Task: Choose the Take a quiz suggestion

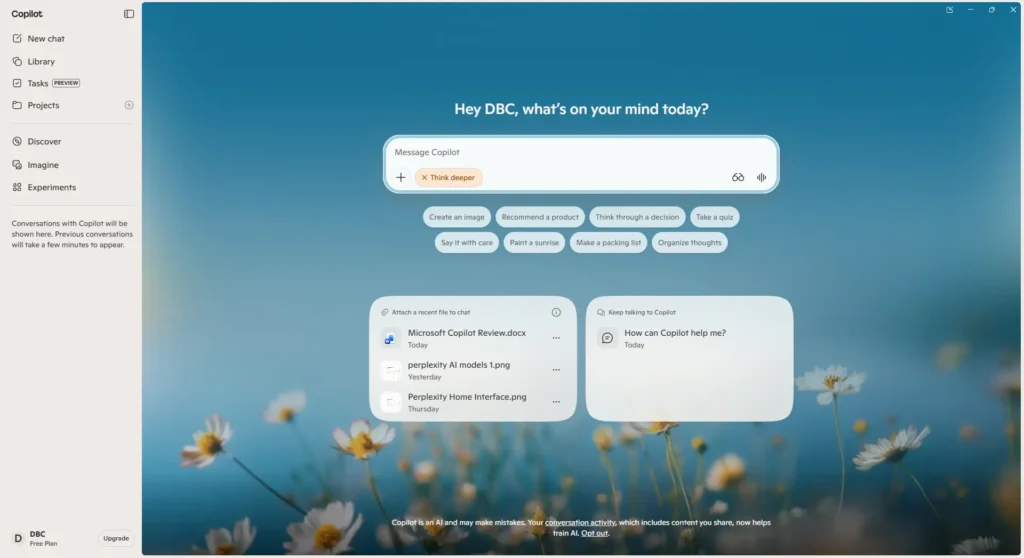Action: coord(714,217)
